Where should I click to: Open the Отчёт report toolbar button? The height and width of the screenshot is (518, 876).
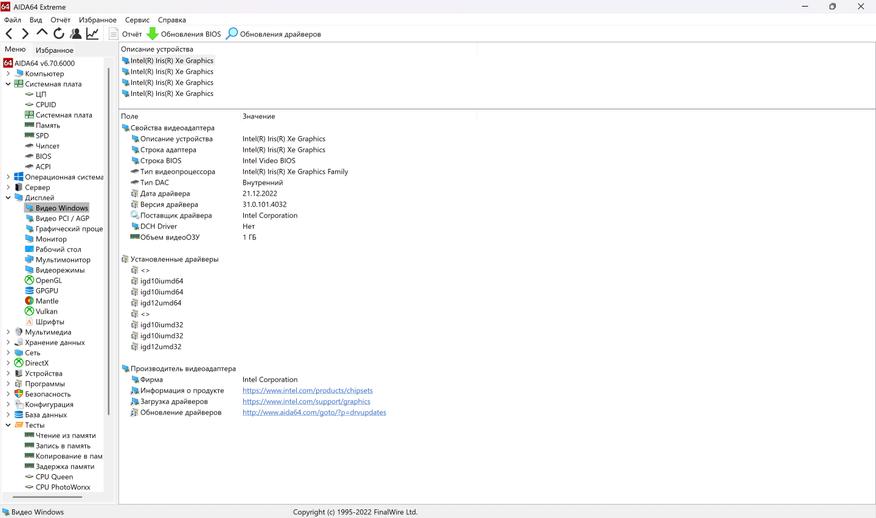125,34
